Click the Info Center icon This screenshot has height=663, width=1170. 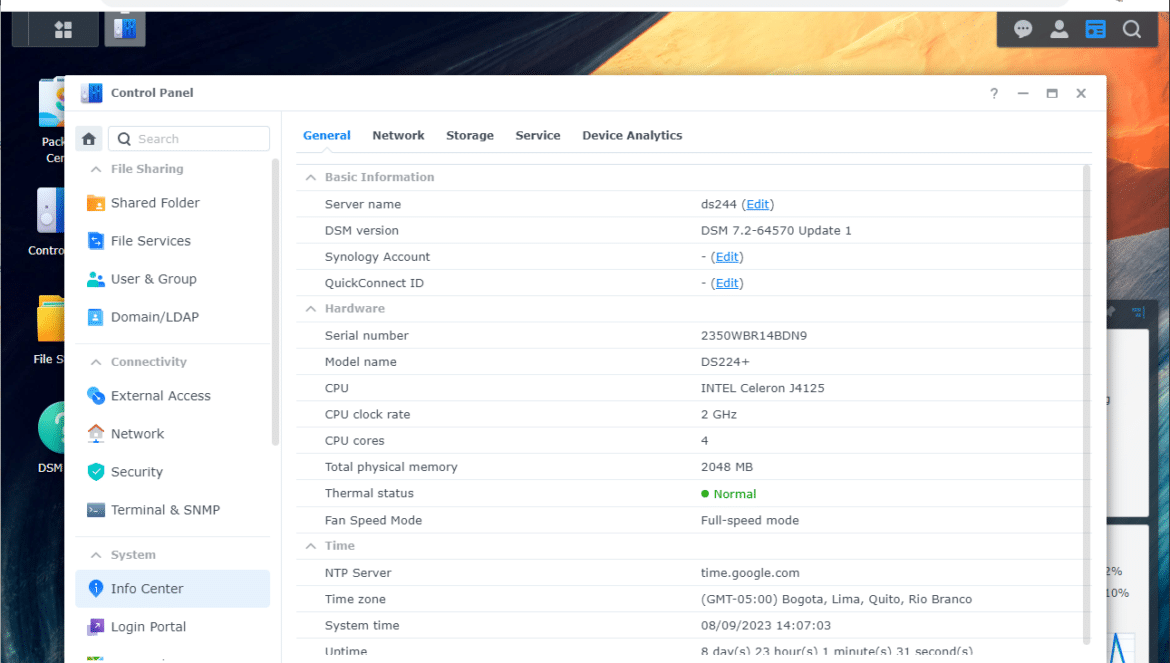96,588
